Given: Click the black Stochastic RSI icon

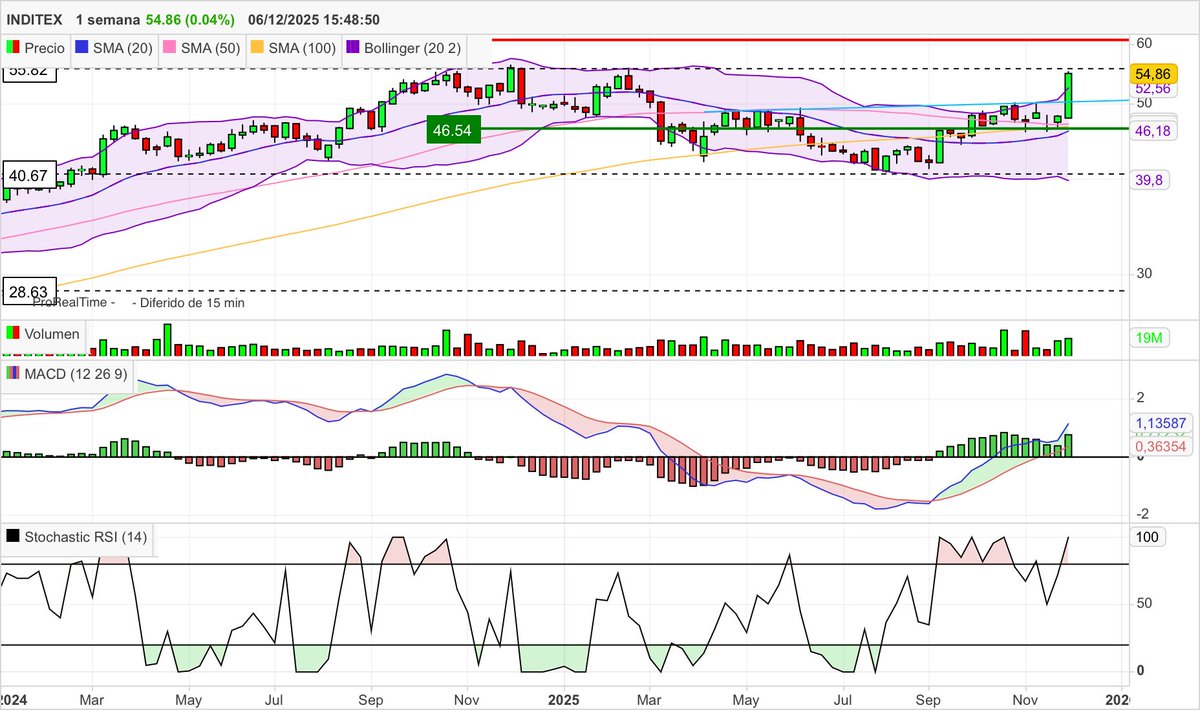Looking at the screenshot, I should [x=12, y=537].
